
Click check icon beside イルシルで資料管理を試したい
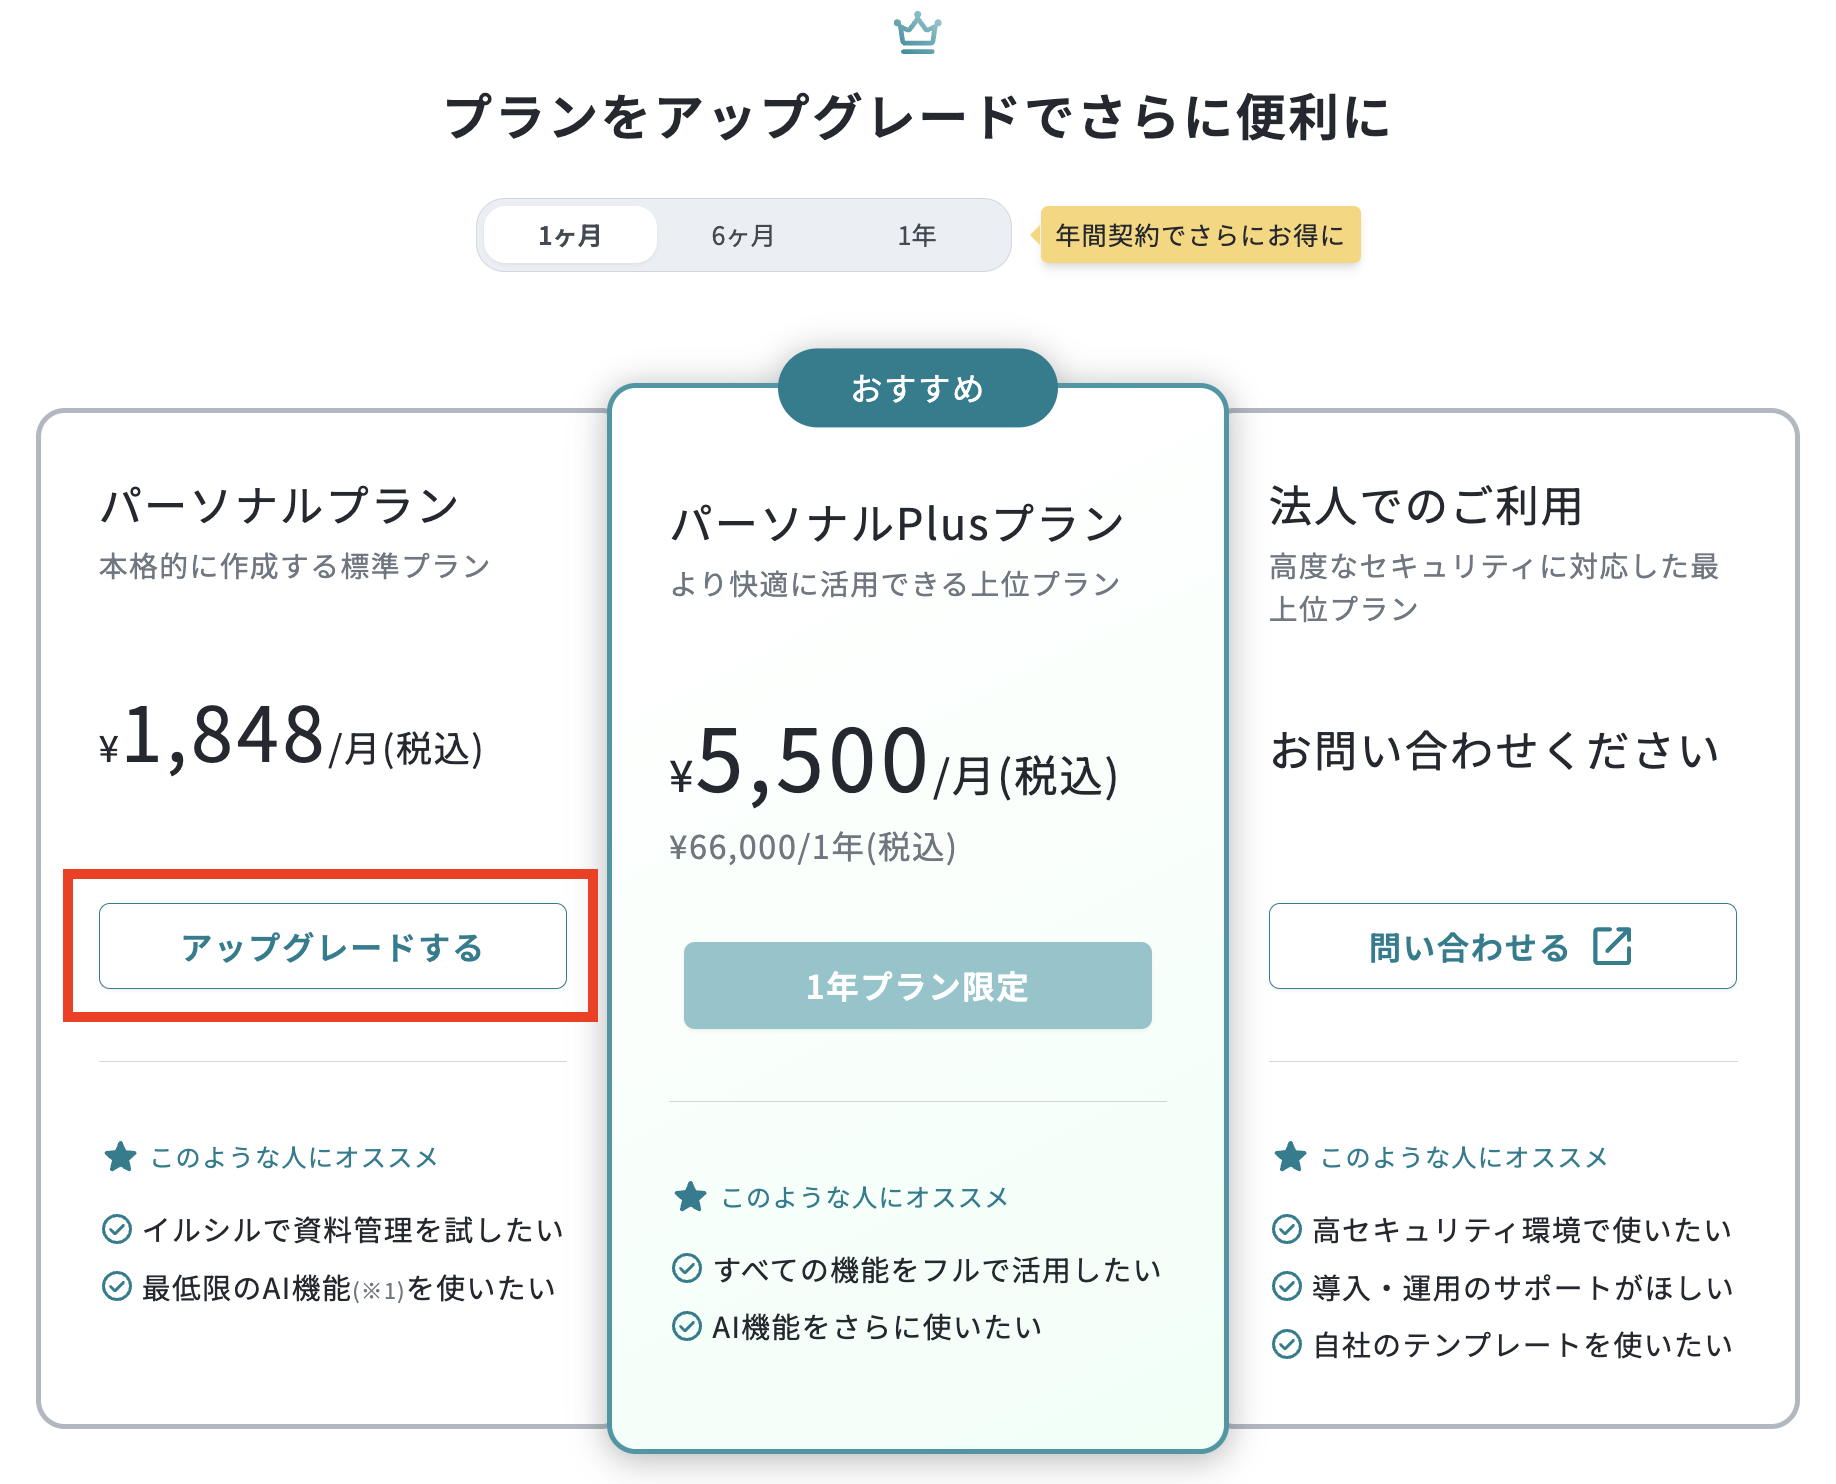click(x=117, y=1229)
